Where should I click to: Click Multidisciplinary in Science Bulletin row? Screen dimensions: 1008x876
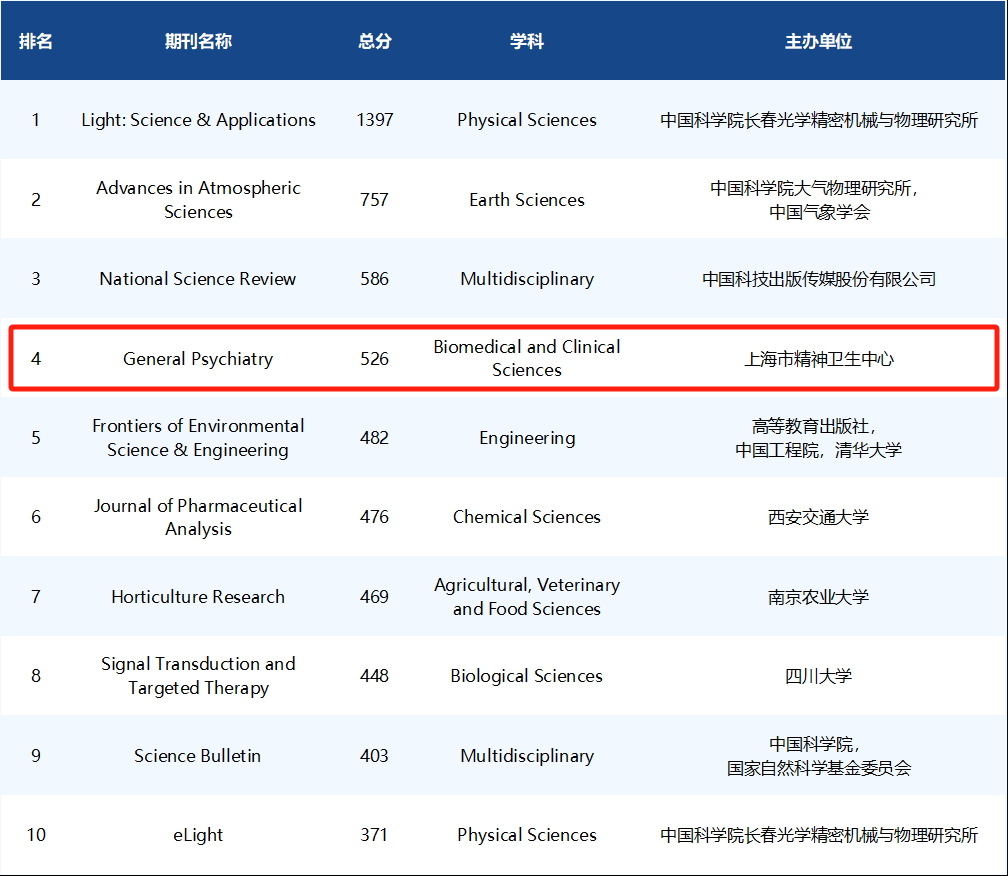pos(526,756)
